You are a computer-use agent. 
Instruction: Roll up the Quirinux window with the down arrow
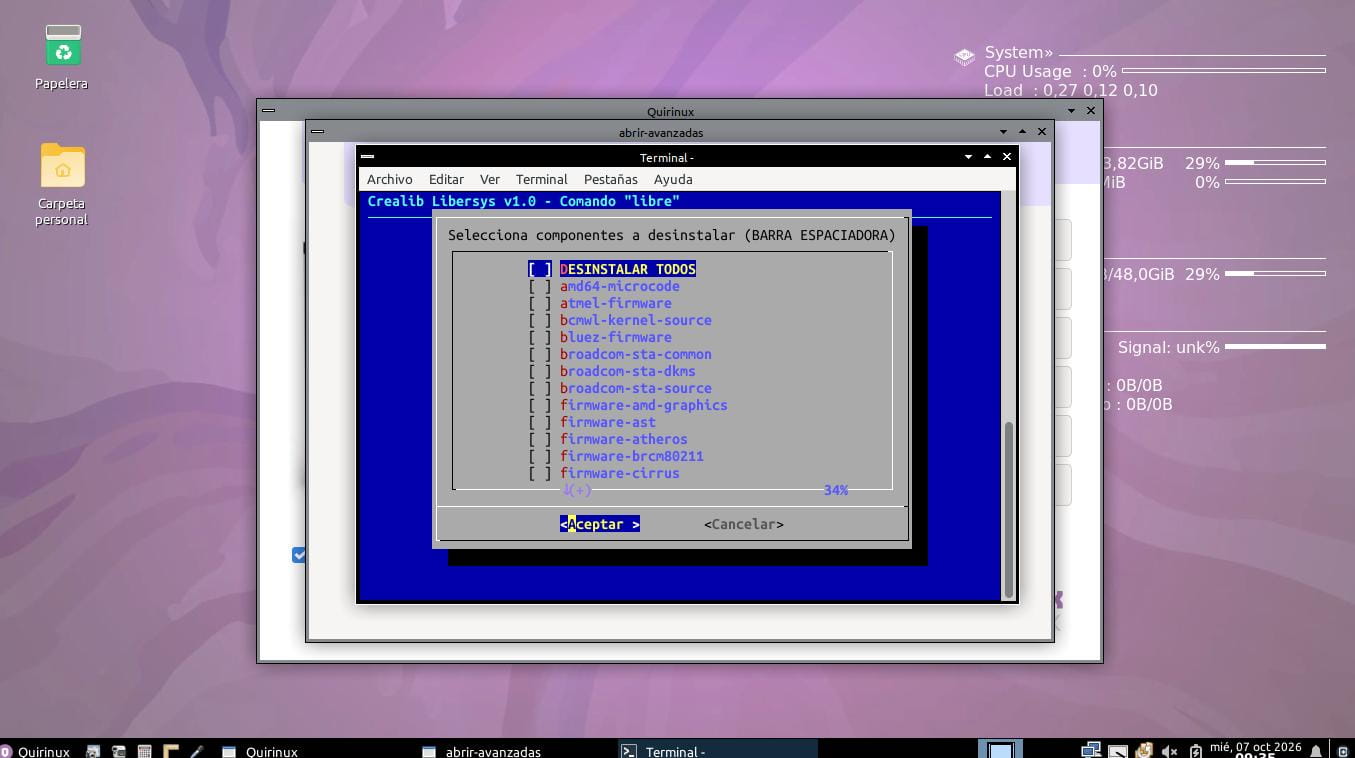click(1071, 111)
